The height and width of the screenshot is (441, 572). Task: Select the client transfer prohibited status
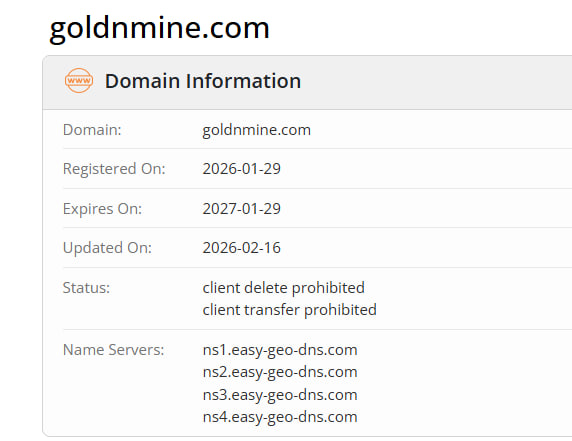289,310
